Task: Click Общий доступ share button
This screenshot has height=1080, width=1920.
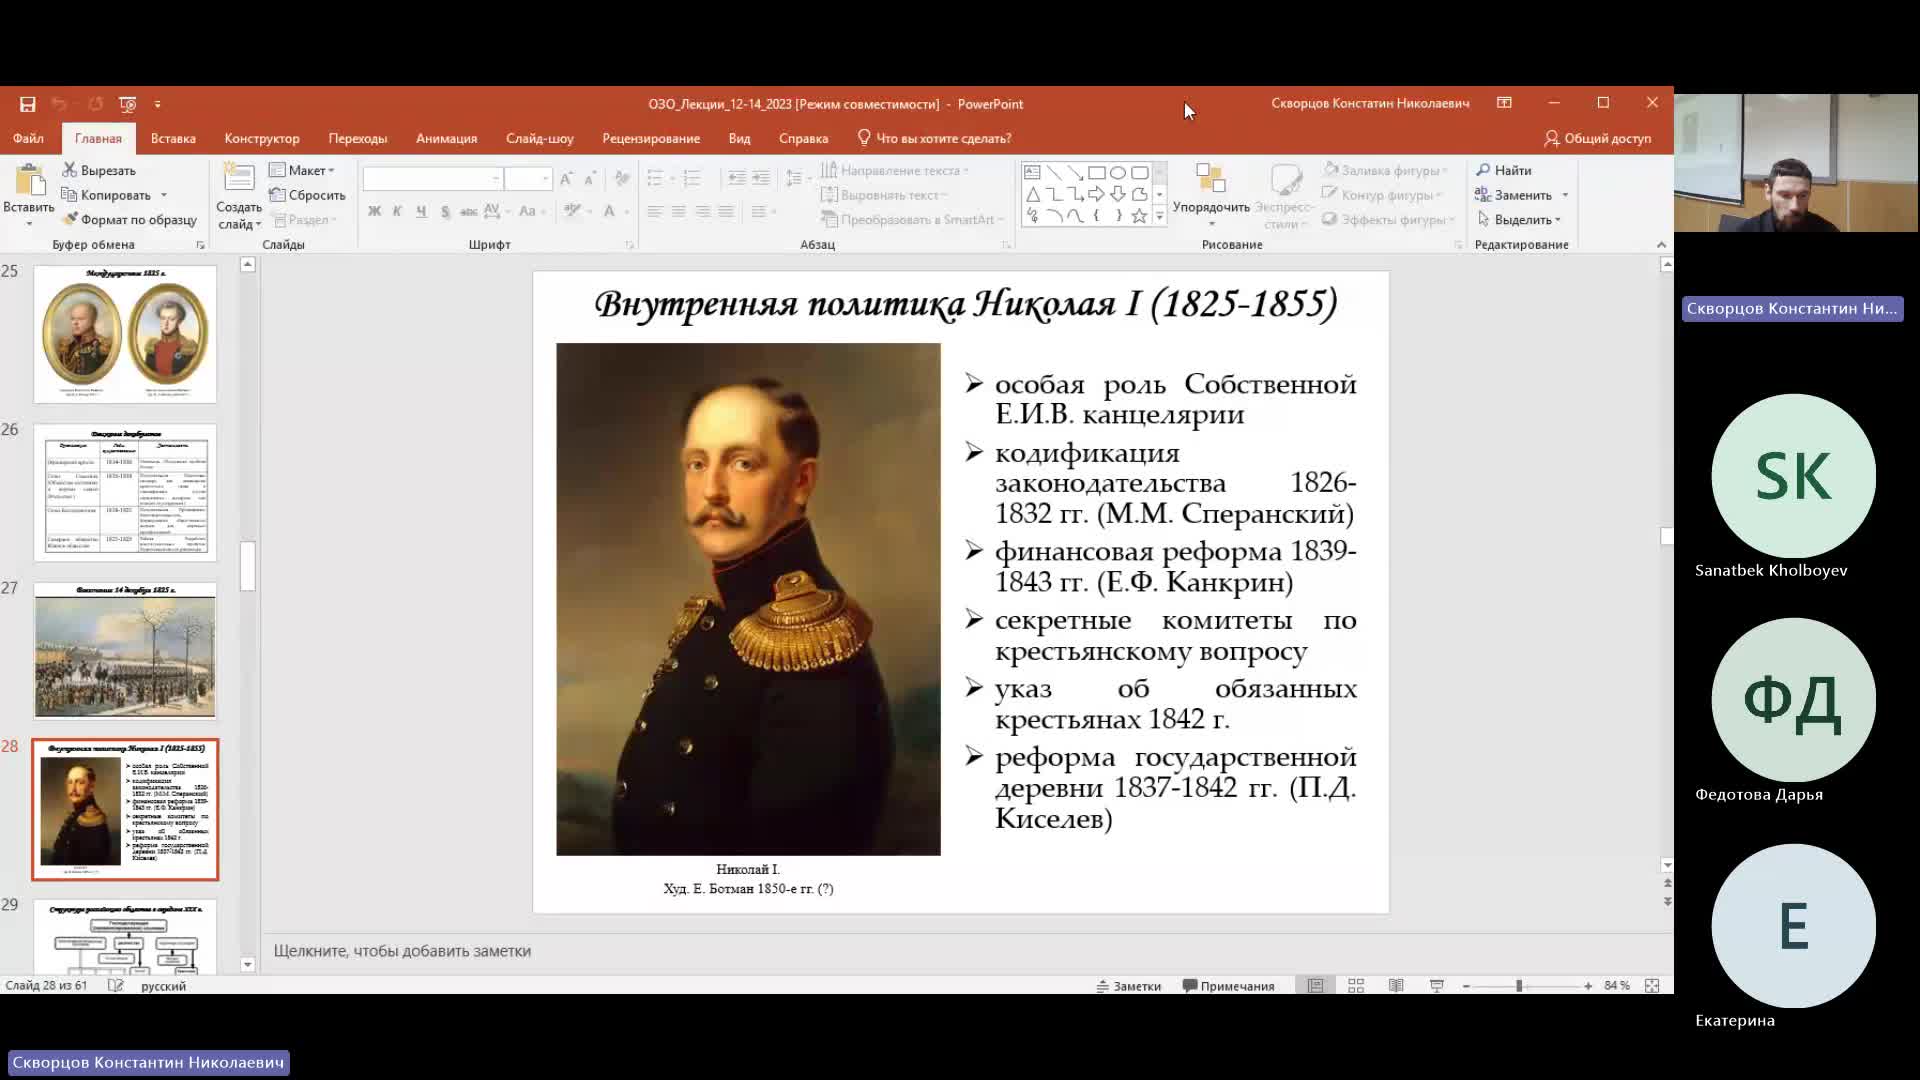Action: click(x=1597, y=138)
